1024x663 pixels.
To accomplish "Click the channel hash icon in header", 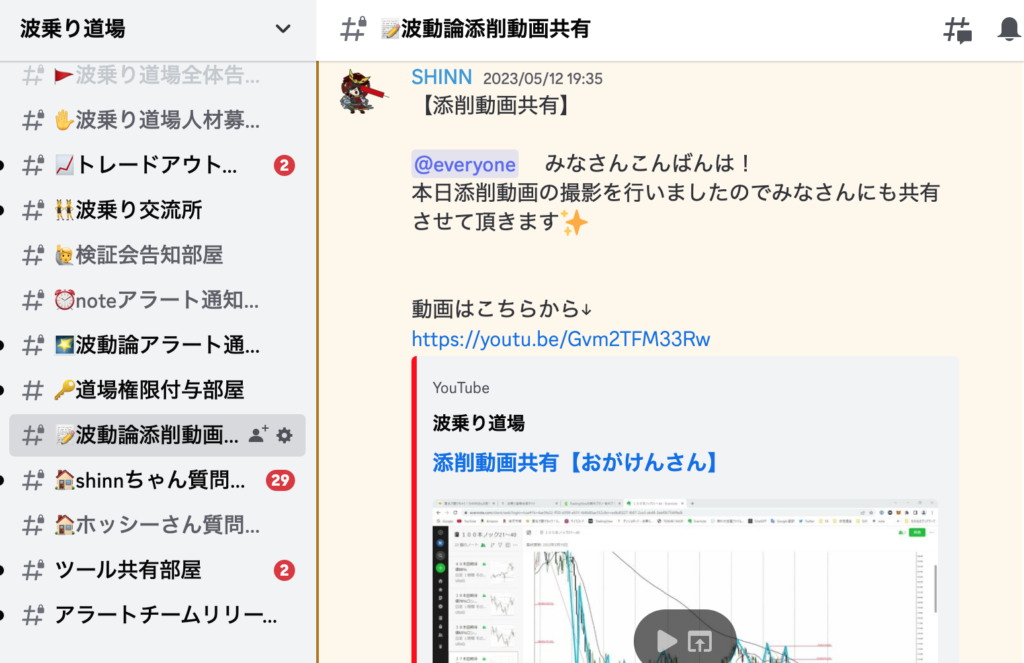I will [353, 29].
